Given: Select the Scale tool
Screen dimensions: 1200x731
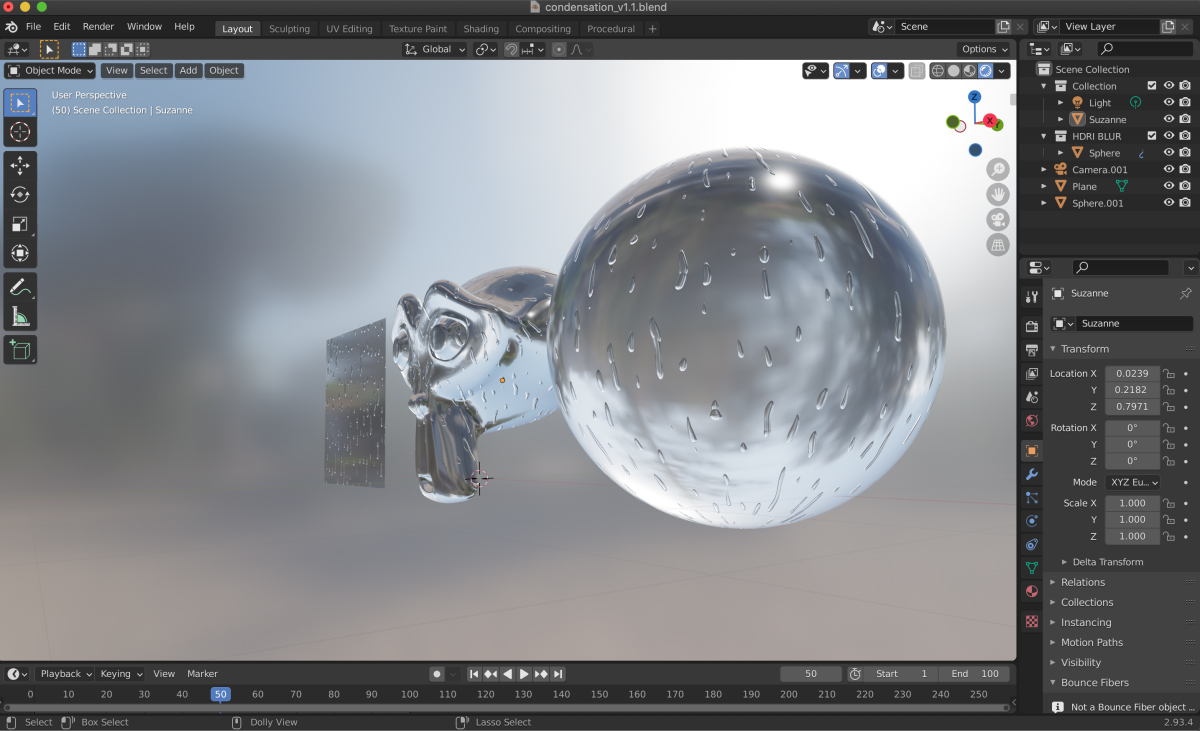Looking at the screenshot, I should 20,224.
